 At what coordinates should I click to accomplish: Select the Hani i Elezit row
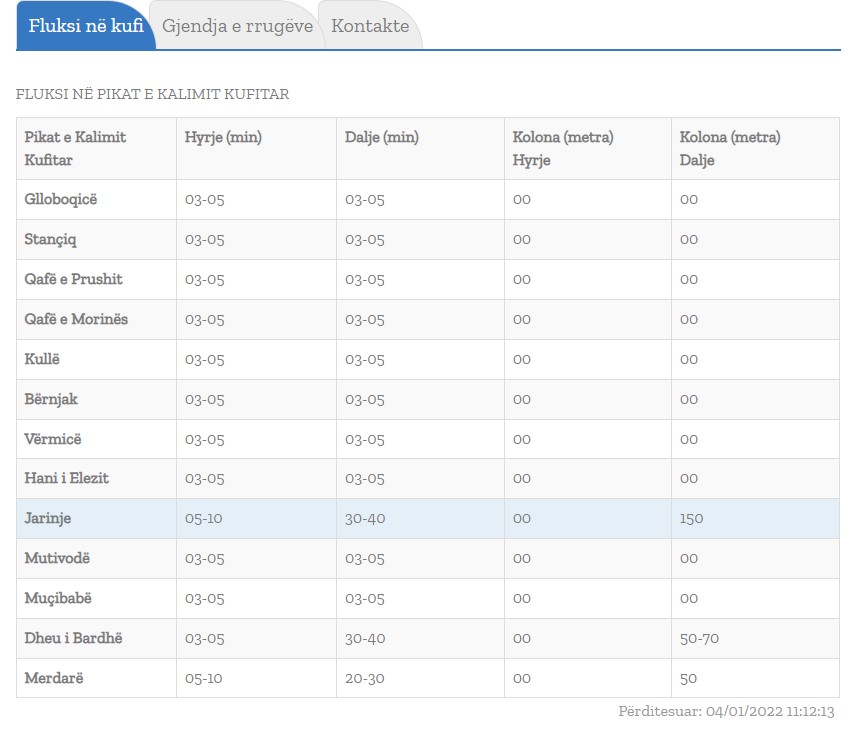tap(66, 478)
